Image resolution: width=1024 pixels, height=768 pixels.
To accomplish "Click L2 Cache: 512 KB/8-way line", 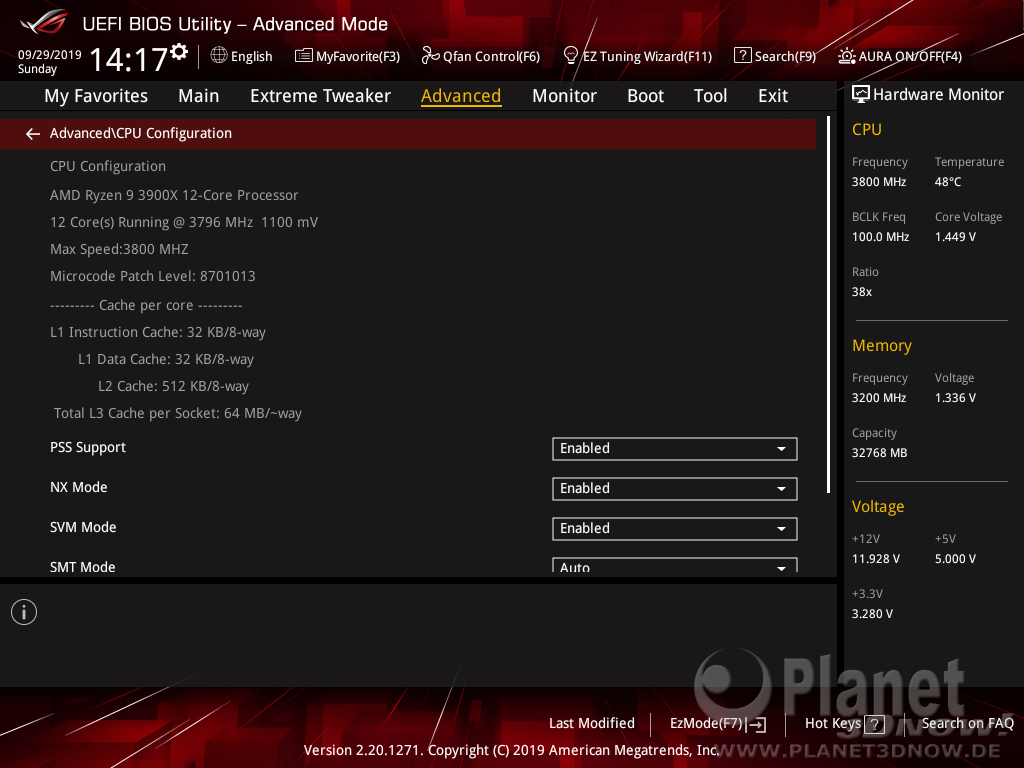I will point(173,387).
